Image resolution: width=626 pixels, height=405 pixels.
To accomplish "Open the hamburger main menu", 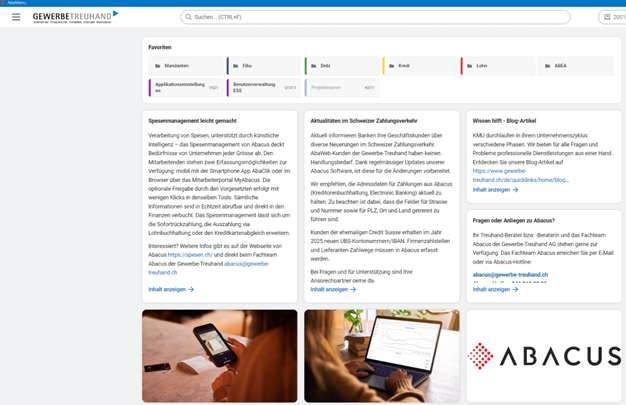I will pyautogui.click(x=16, y=17).
